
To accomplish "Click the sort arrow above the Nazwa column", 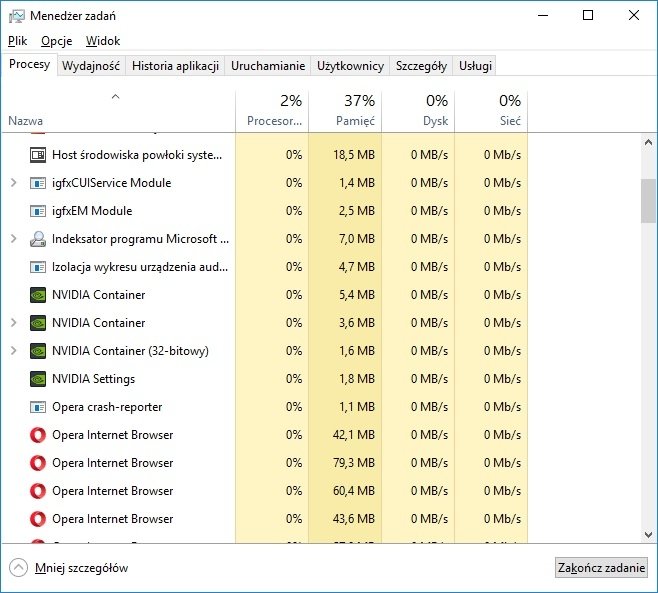I will (x=115, y=97).
